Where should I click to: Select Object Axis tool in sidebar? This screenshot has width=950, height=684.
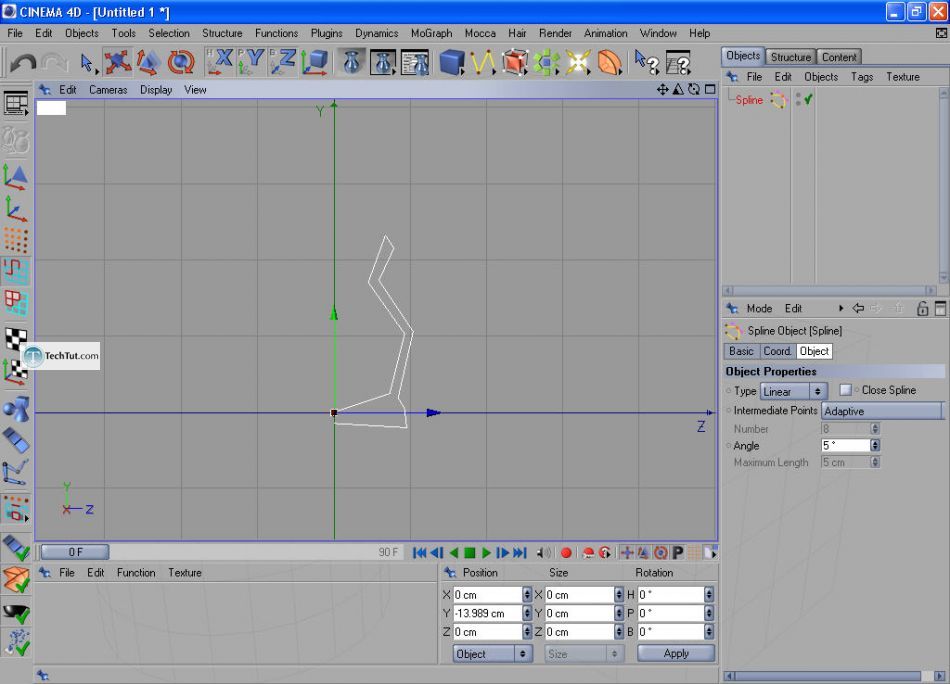click(x=16, y=209)
